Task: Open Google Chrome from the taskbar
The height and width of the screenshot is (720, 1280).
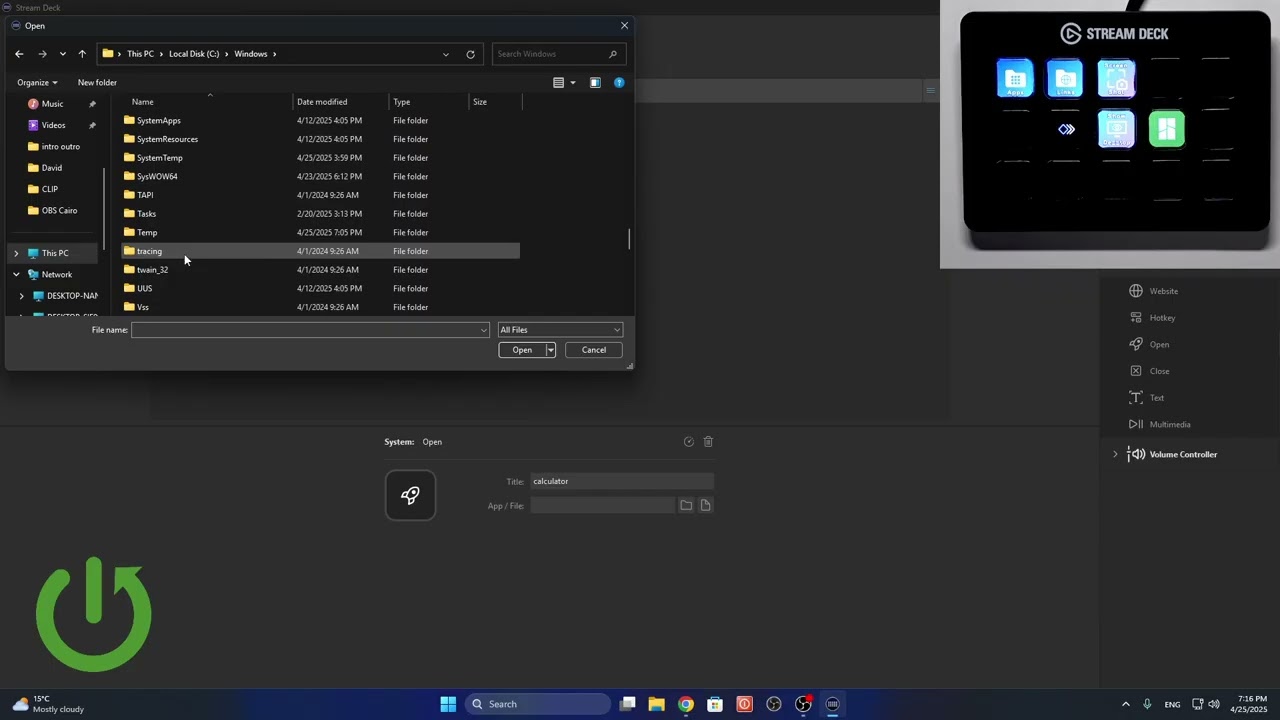Action: click(686, 704)
